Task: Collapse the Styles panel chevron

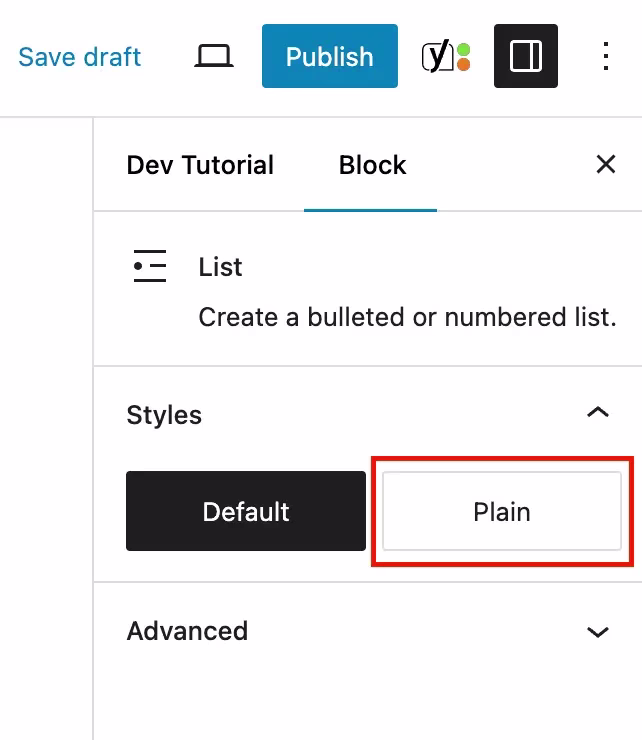Action: click(x=598, y=413)
